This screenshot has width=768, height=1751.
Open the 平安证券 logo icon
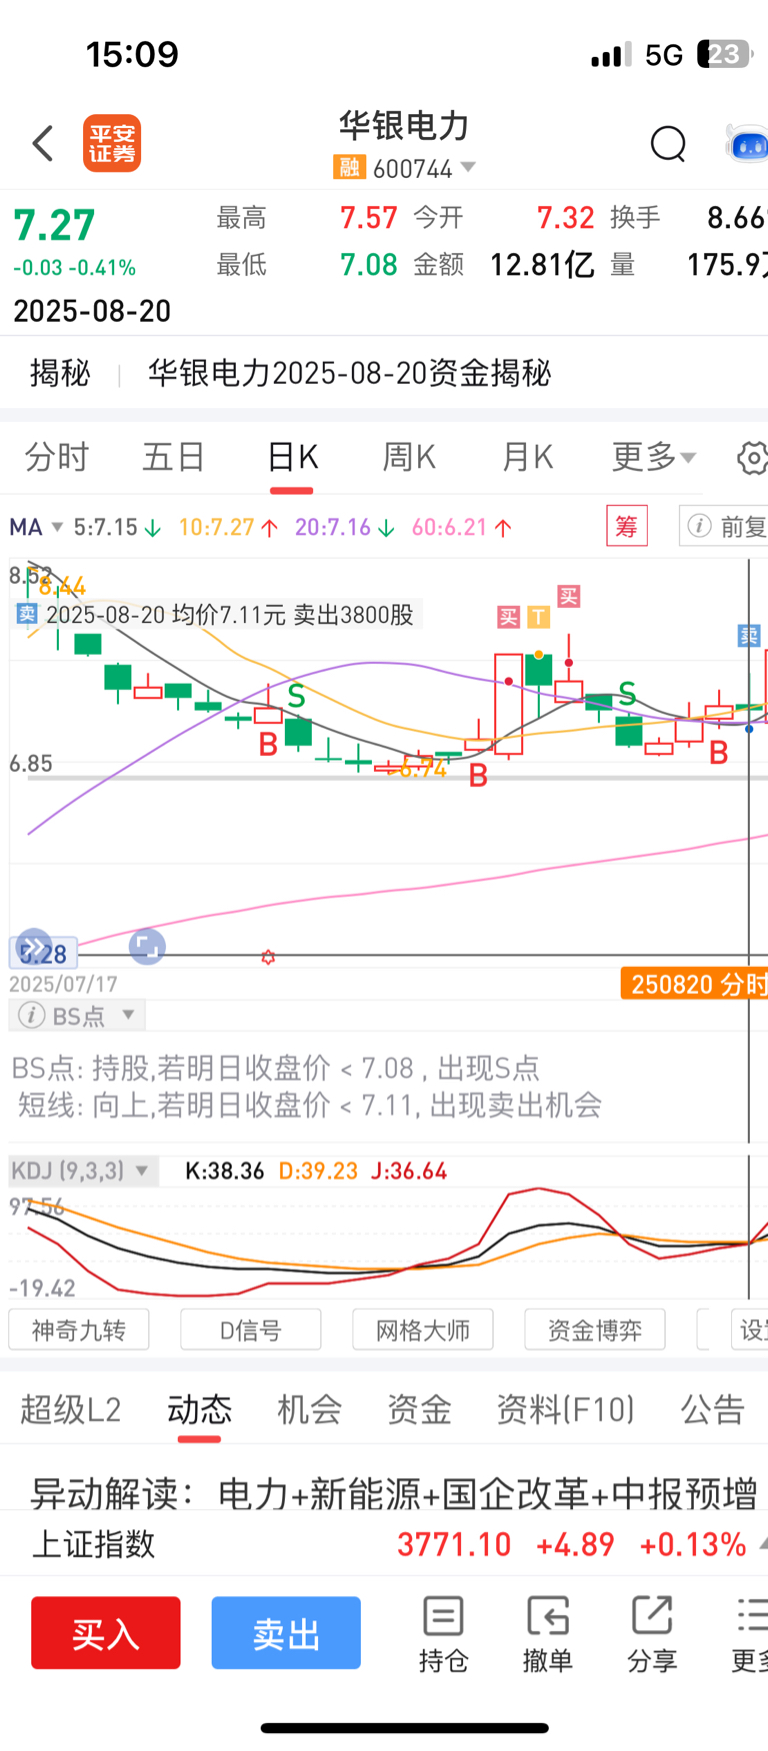coord(112,143)
